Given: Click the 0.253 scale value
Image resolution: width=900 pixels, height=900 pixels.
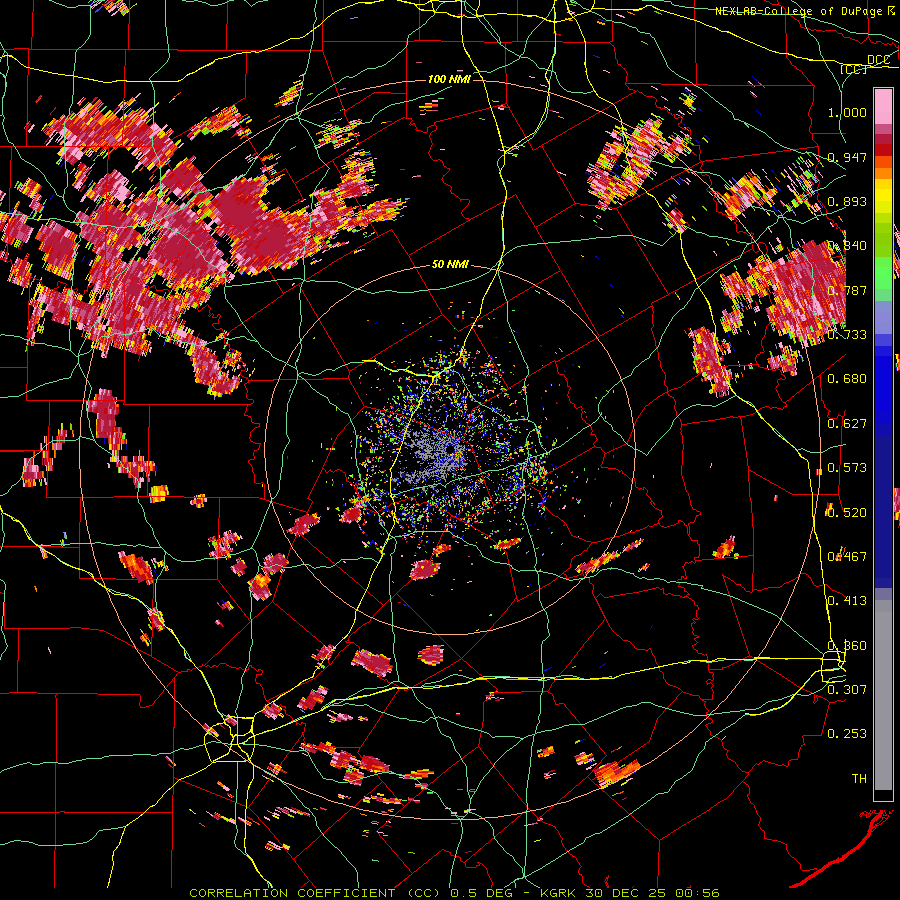Looking at the screenshot, I should (847, 734).
